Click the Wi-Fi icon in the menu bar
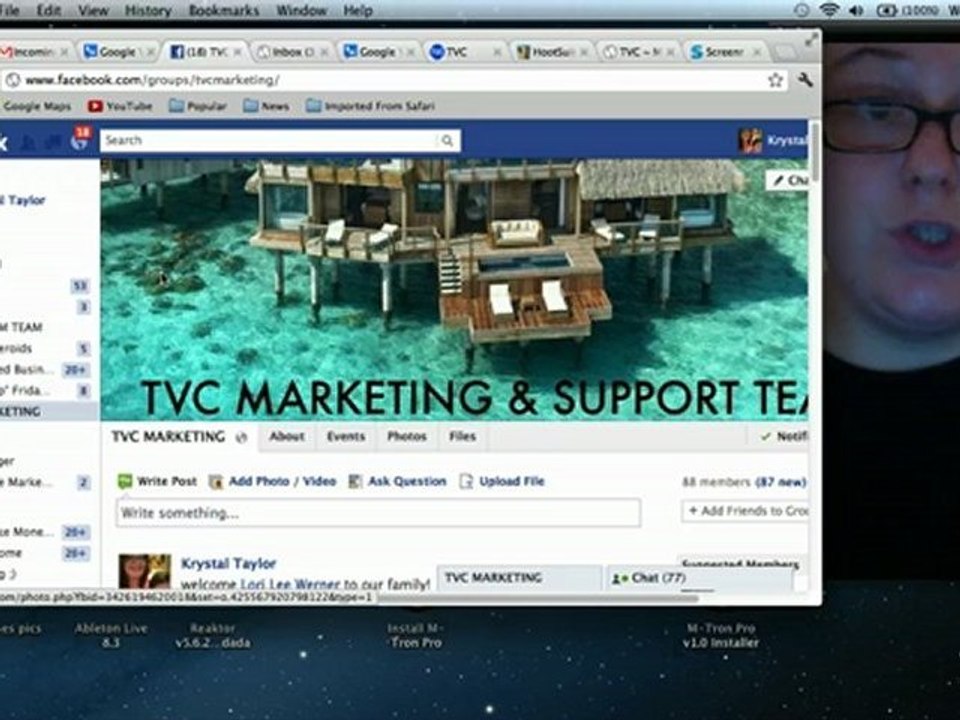The image size is (960, 720). click(x=829, y=10)
